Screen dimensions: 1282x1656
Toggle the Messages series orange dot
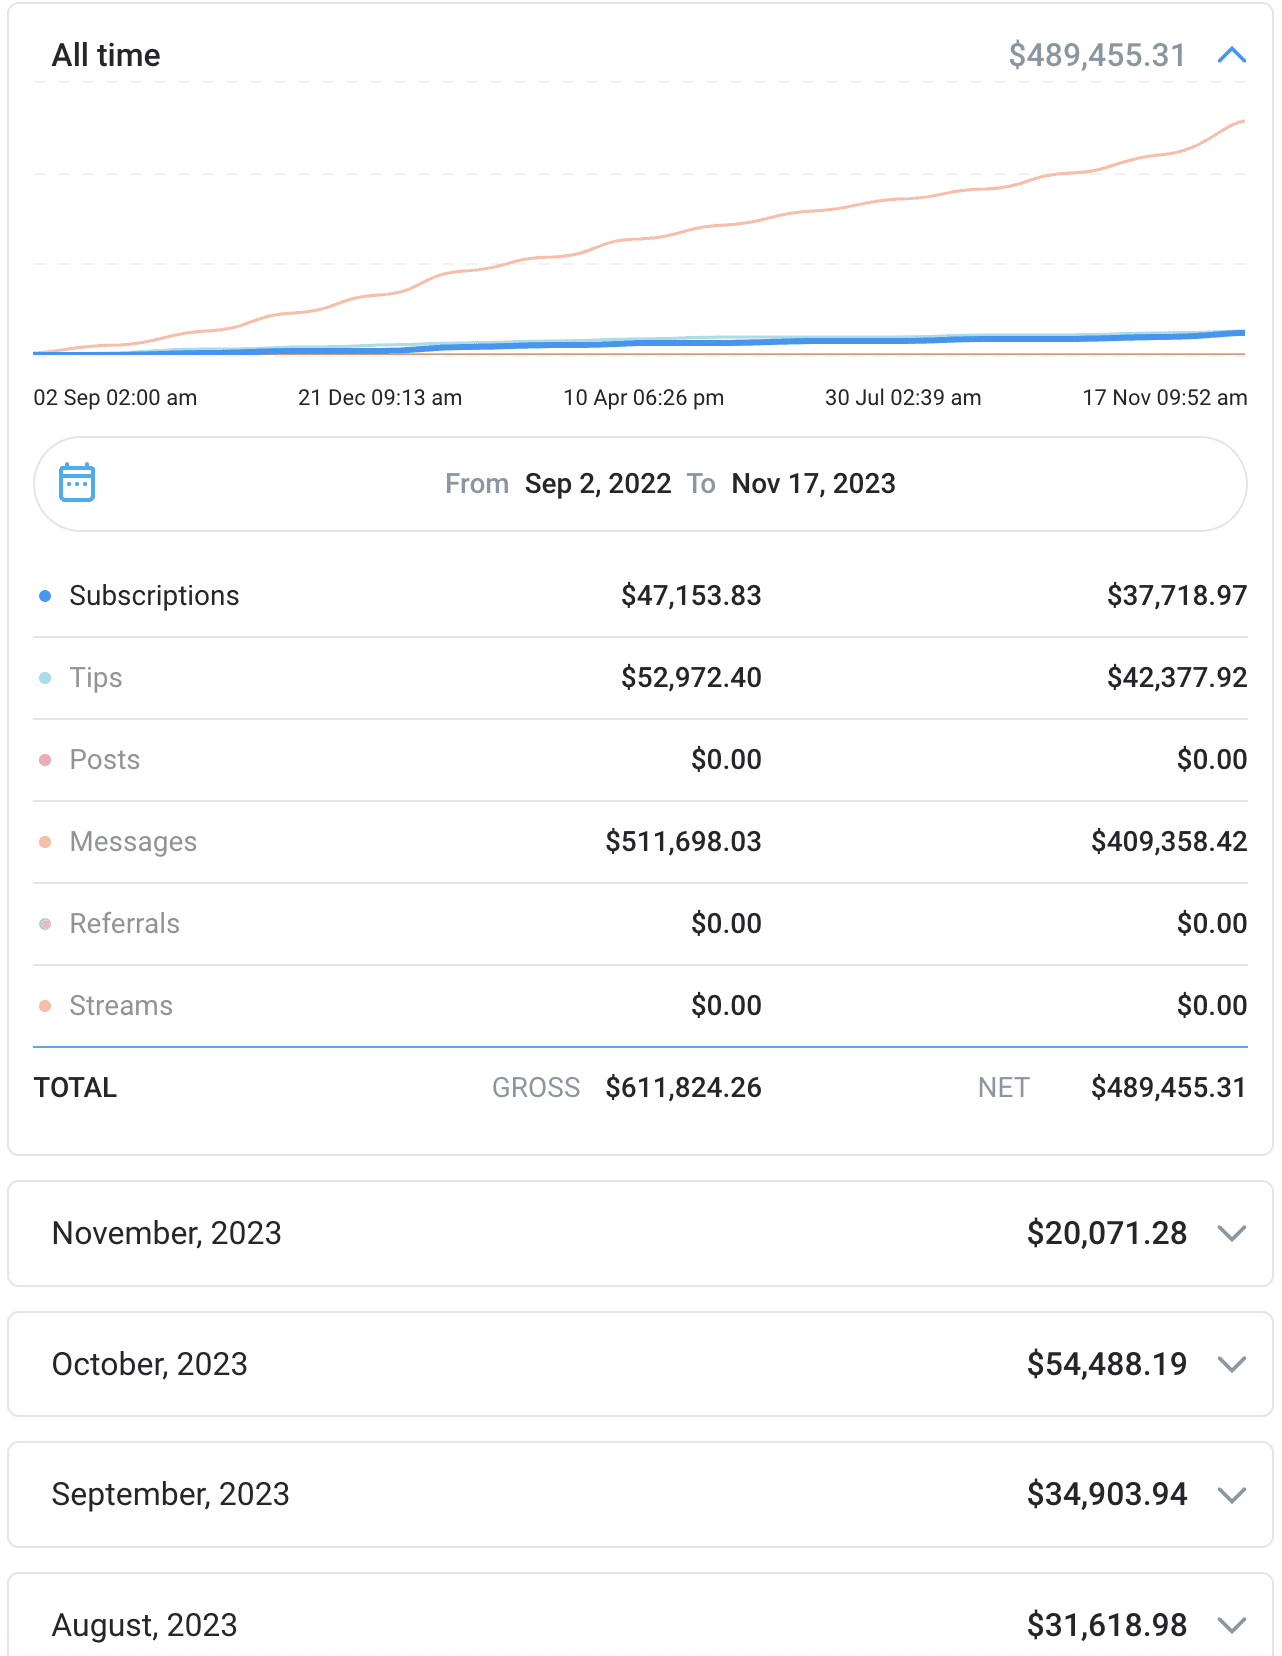[45, 842]
